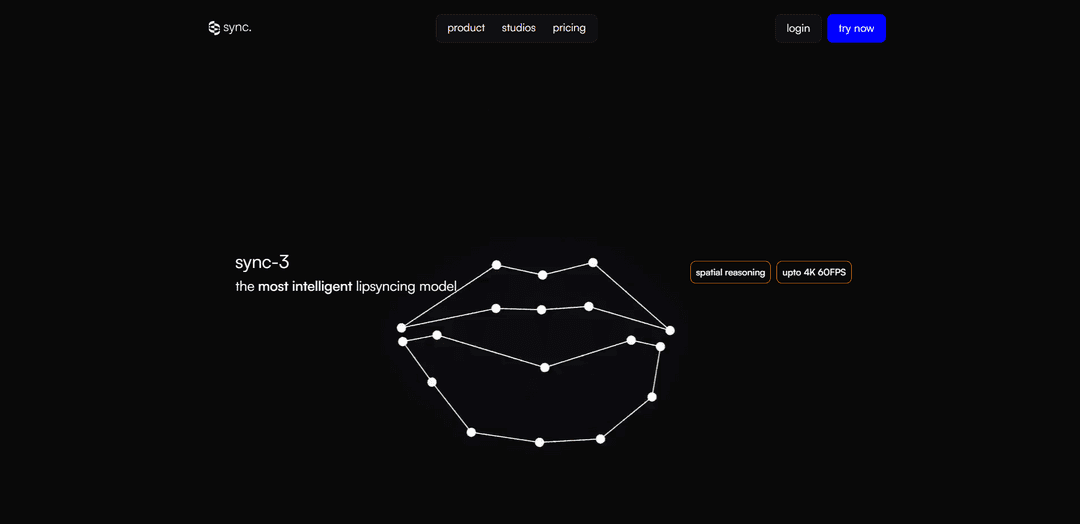Click the sync logo icon

pos(214,28)
